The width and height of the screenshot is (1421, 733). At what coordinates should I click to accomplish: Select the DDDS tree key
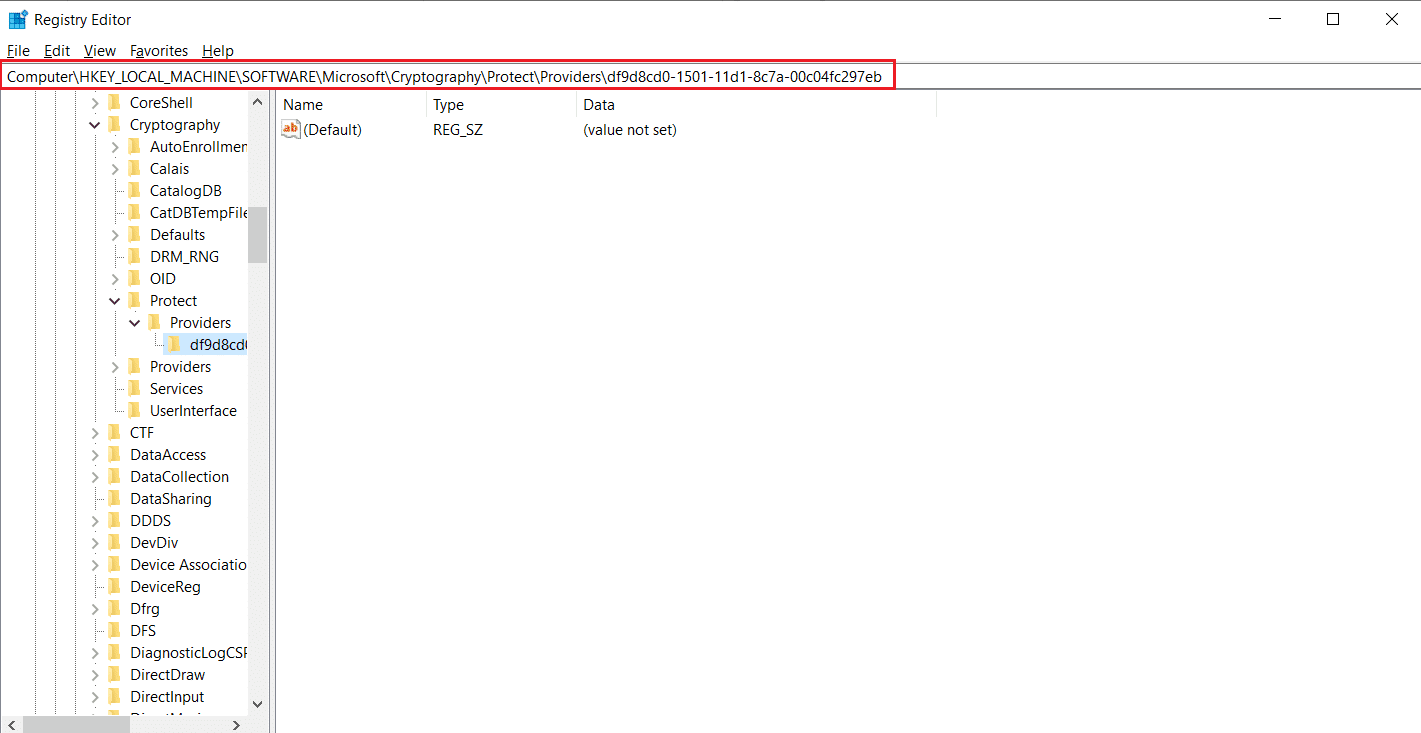pos(150,521)
